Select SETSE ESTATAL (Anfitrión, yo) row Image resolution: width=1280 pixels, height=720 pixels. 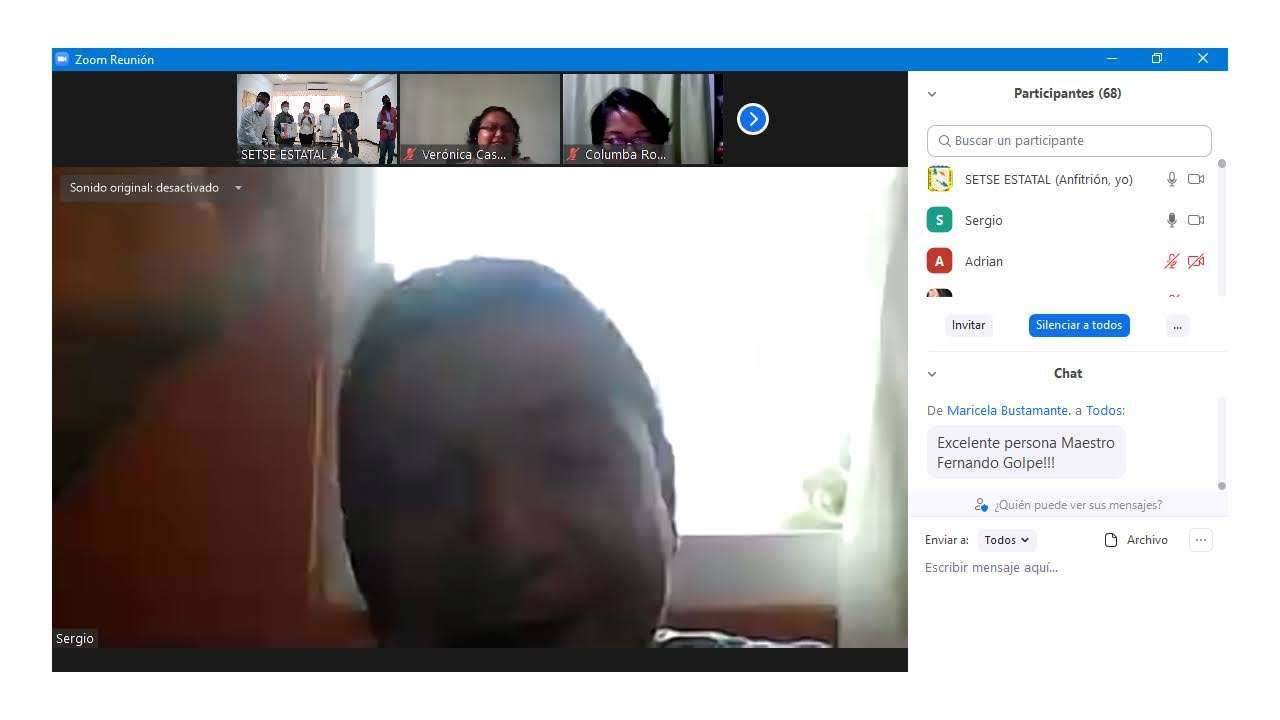[1069, 179]
